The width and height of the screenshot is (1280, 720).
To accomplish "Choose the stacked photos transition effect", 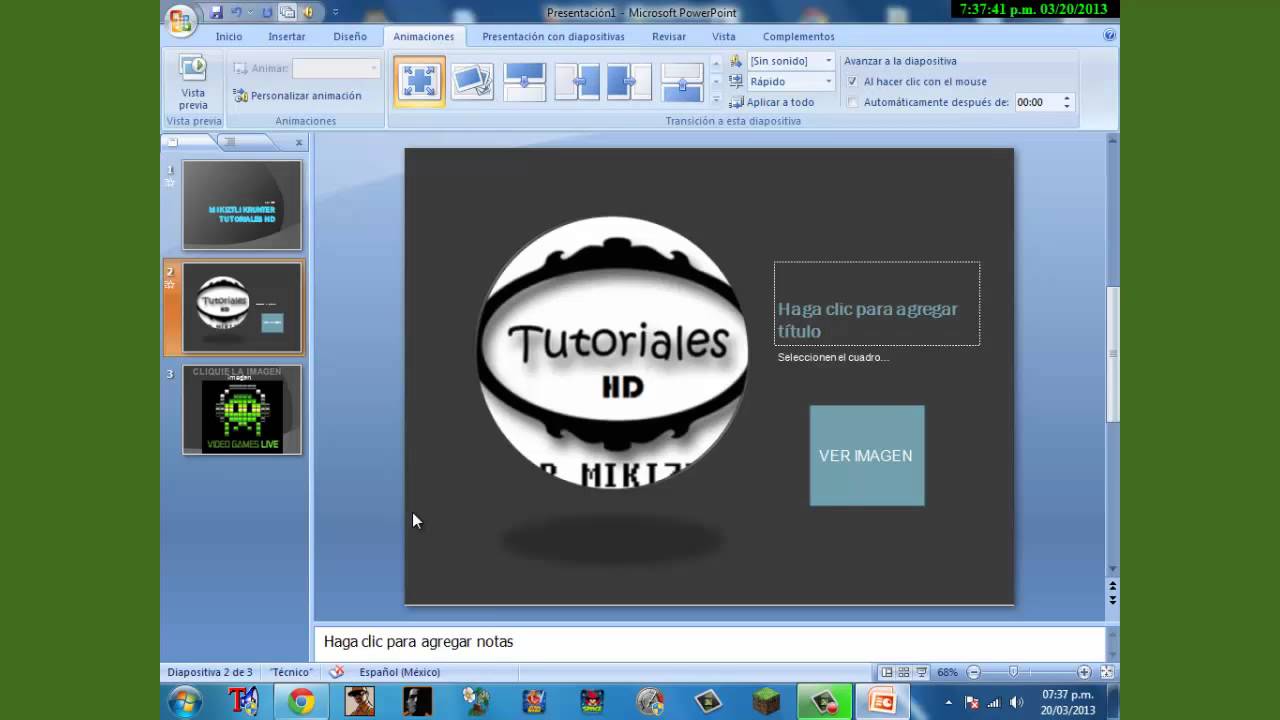I will (472, 81).
